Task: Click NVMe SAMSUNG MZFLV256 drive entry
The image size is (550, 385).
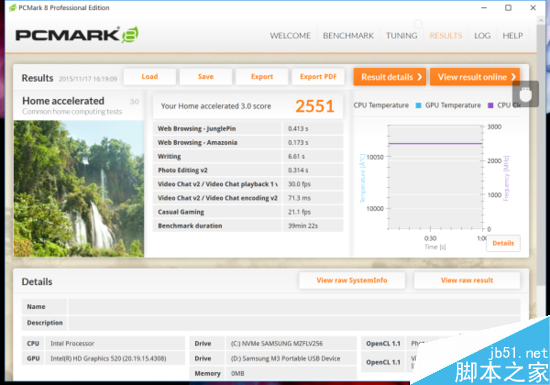Action: point(277,343)
